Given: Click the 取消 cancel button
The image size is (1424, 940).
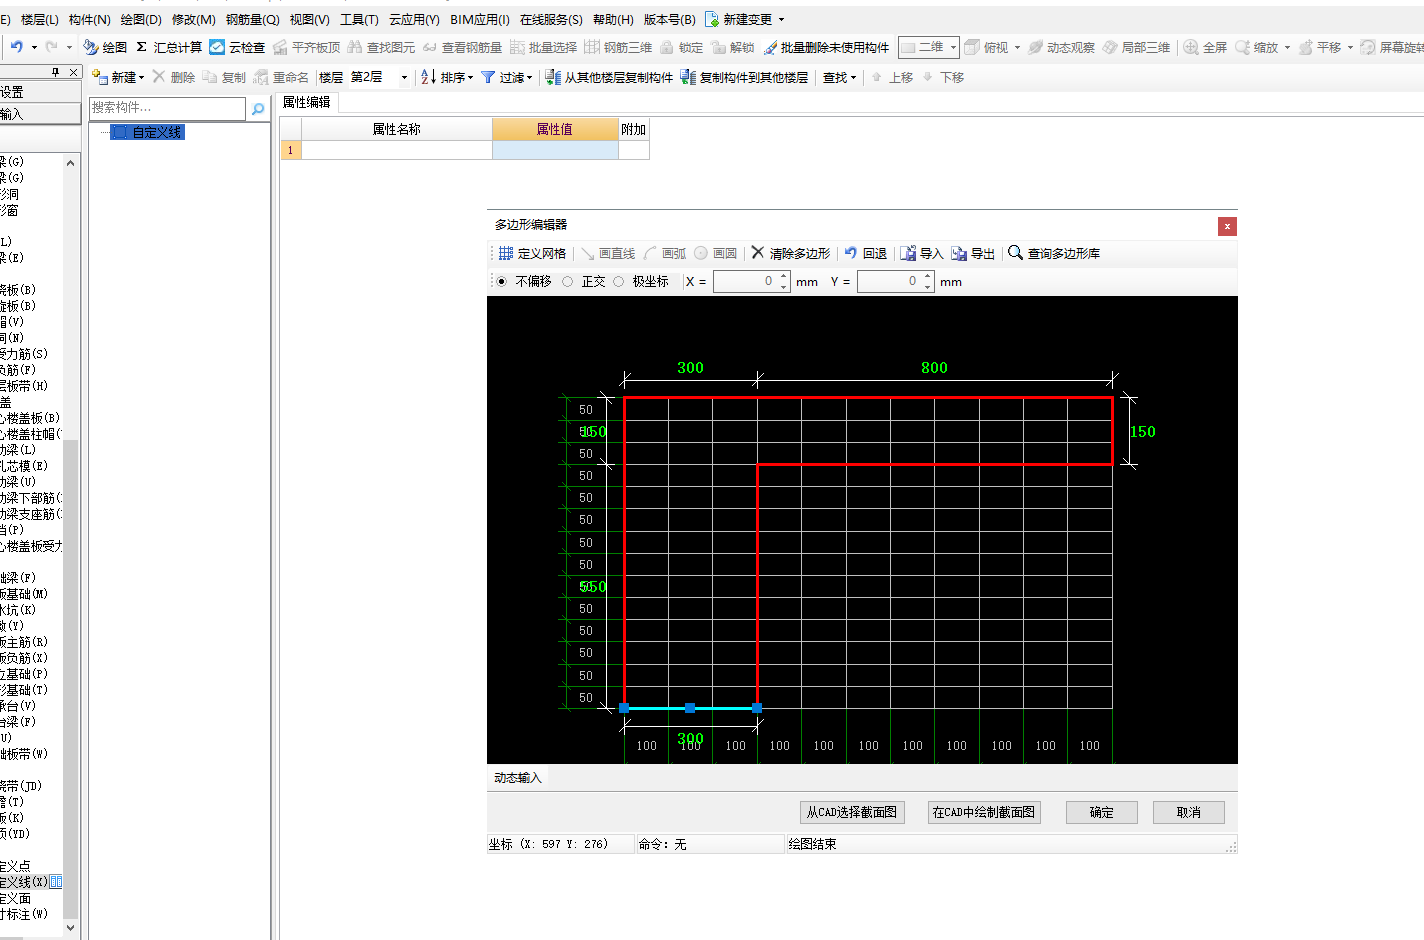Looking at the screenshot, I should click(x=1189, y=812).
